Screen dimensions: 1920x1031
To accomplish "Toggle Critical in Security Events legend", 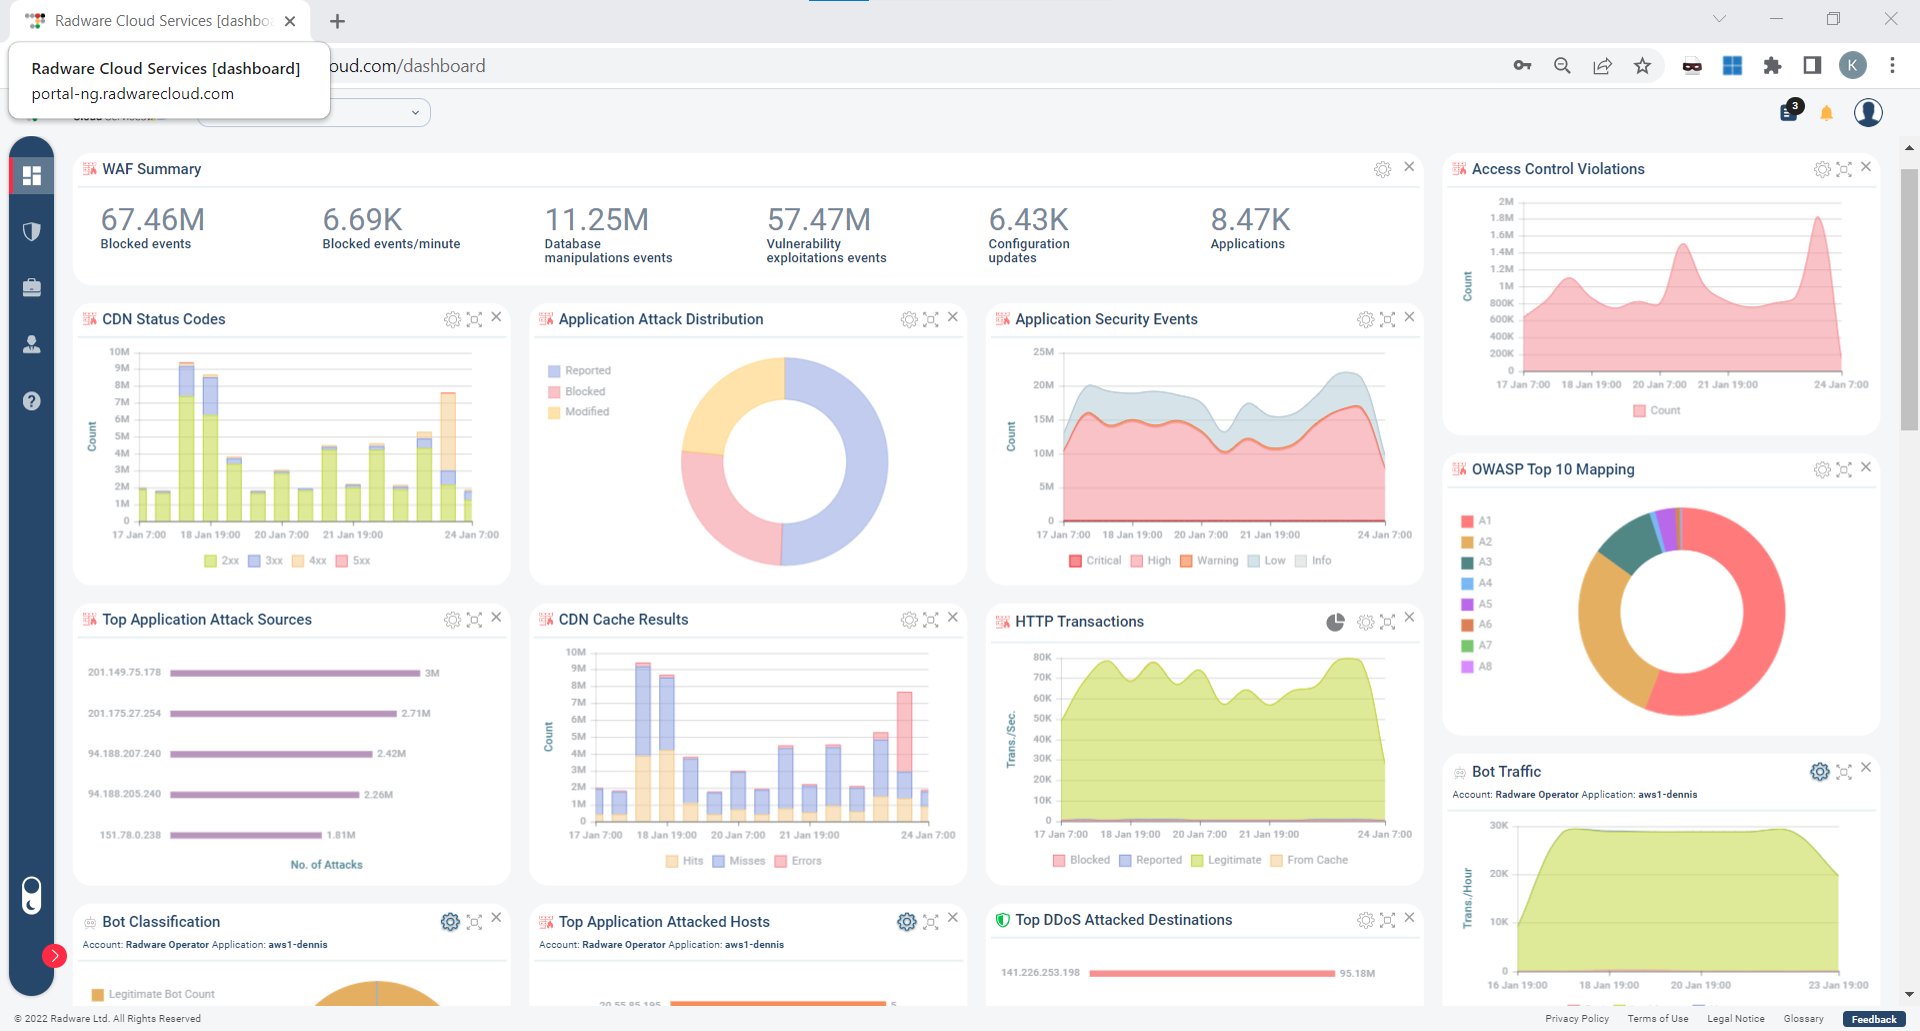I will click(x=1095, y=561).
